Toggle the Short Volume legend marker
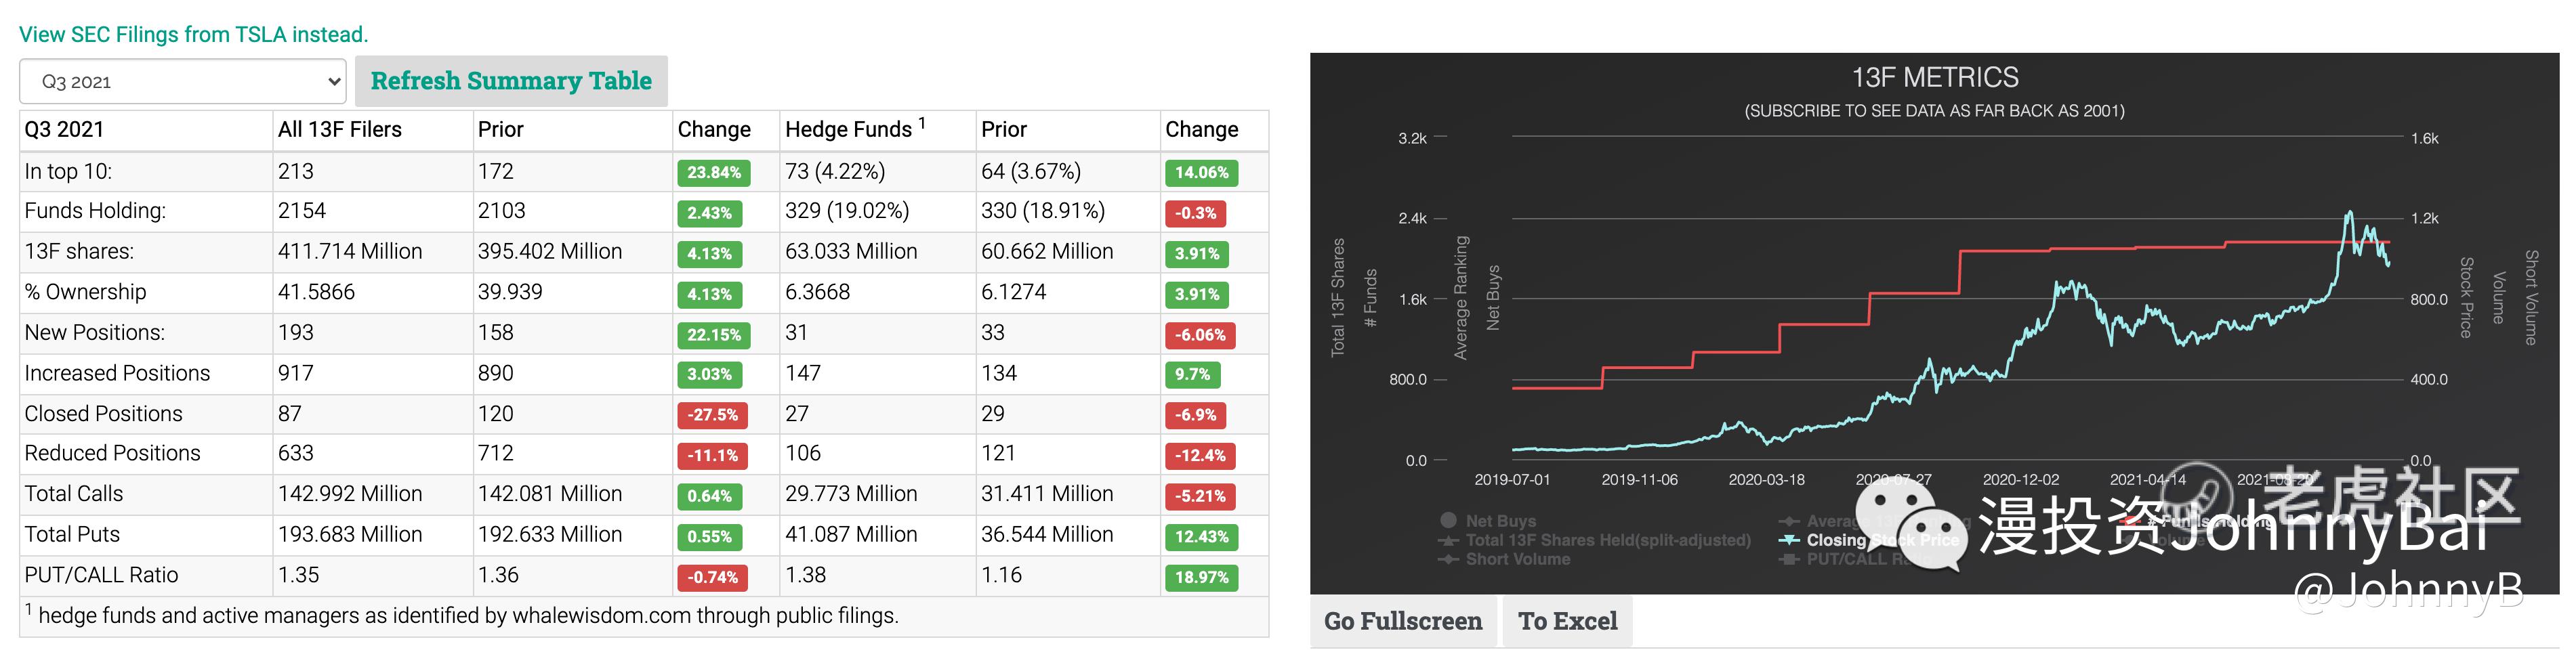 [1448, 559]
